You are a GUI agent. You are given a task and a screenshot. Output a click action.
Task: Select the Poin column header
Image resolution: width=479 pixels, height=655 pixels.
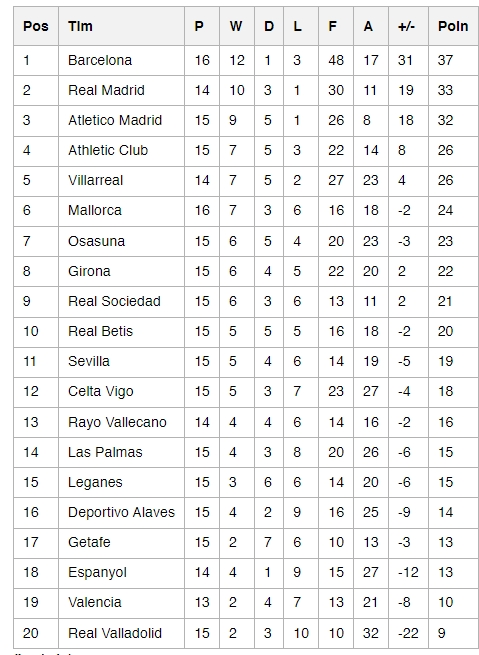pyautogui.click(x=453, y=26)
